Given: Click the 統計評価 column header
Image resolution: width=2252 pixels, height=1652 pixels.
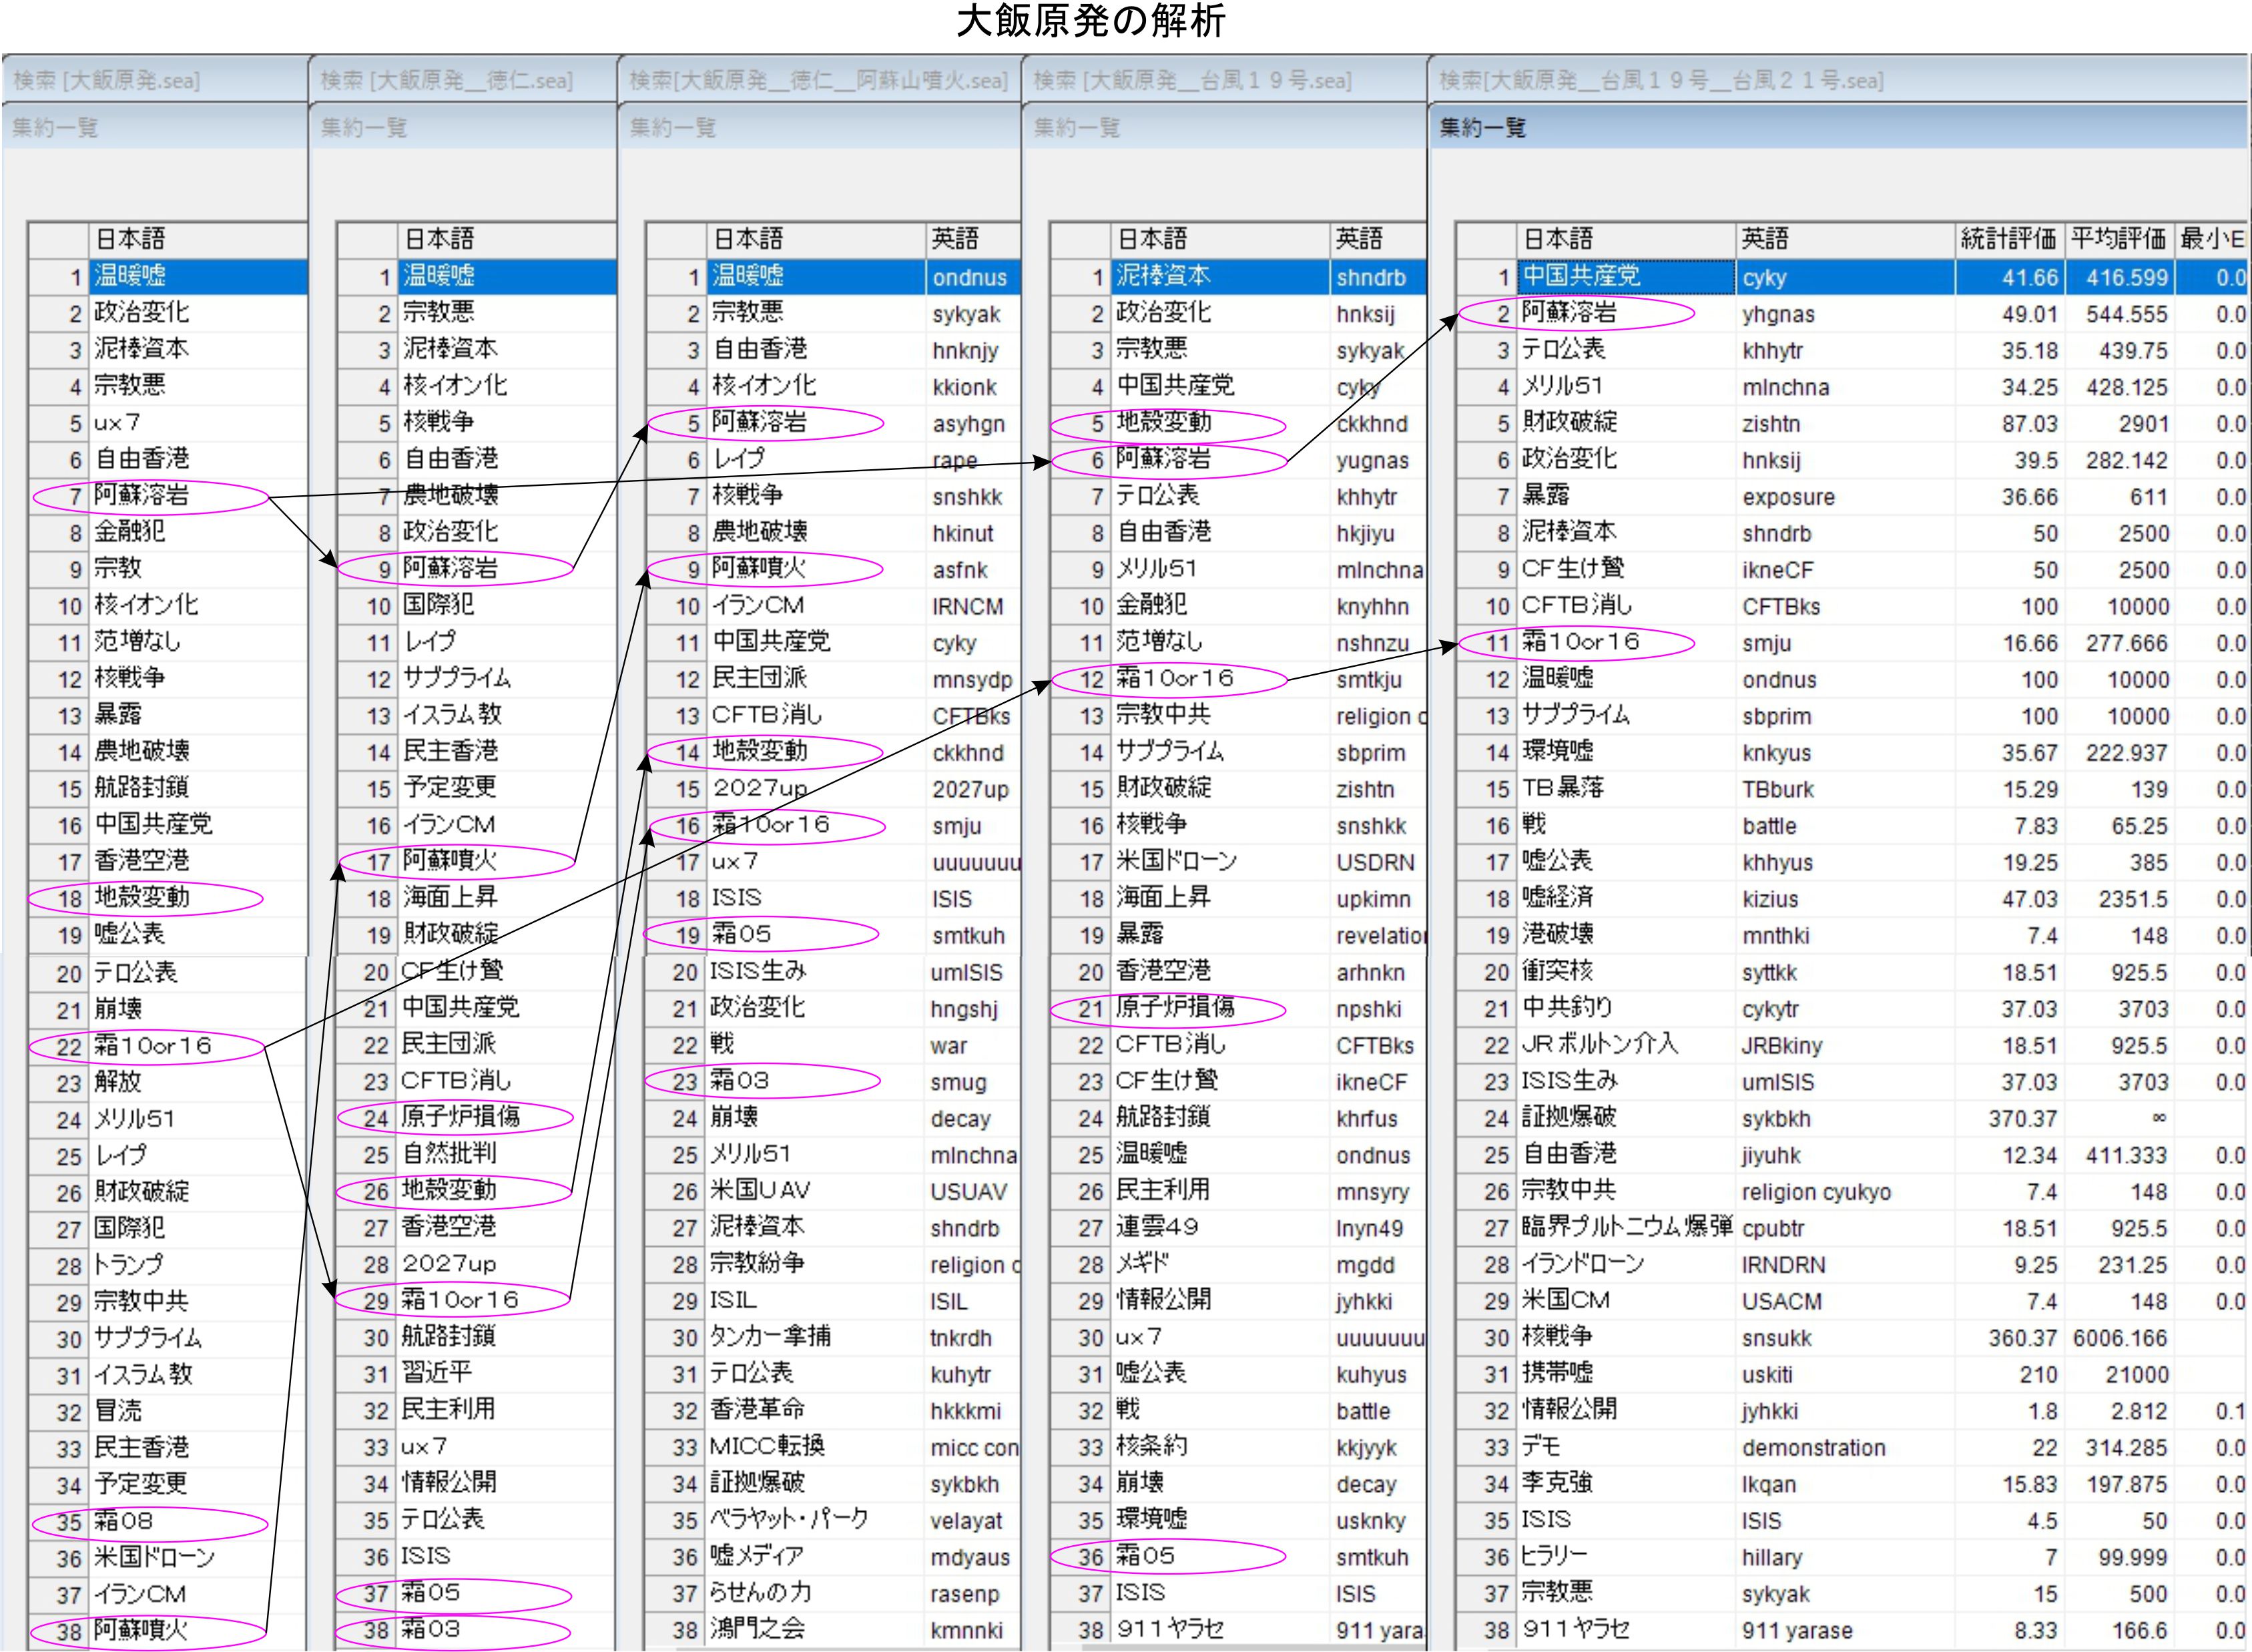Looking at the screenshot, I should 2007,239.
